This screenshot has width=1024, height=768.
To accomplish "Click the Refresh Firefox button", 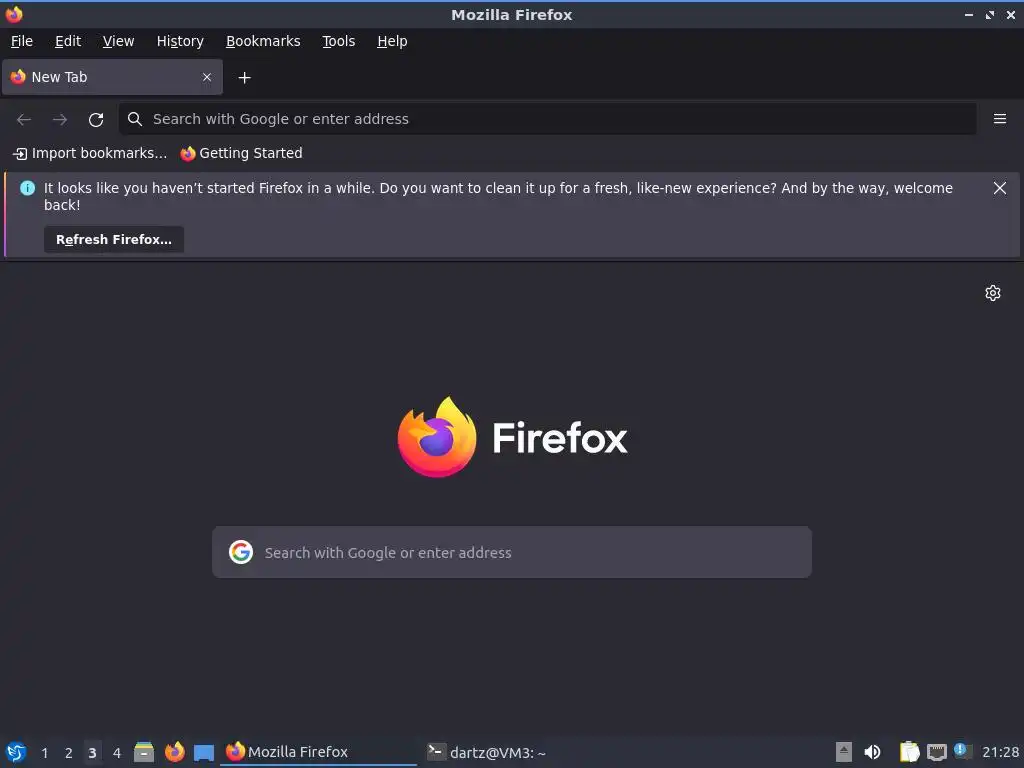I will [x=114, y=240].
